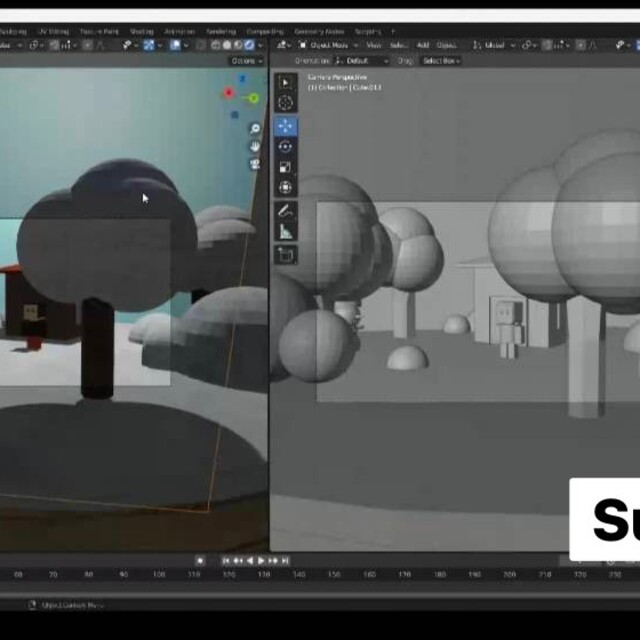Open the Drag Select Box dropdown
640x640 pixels.
click(441, 61)
